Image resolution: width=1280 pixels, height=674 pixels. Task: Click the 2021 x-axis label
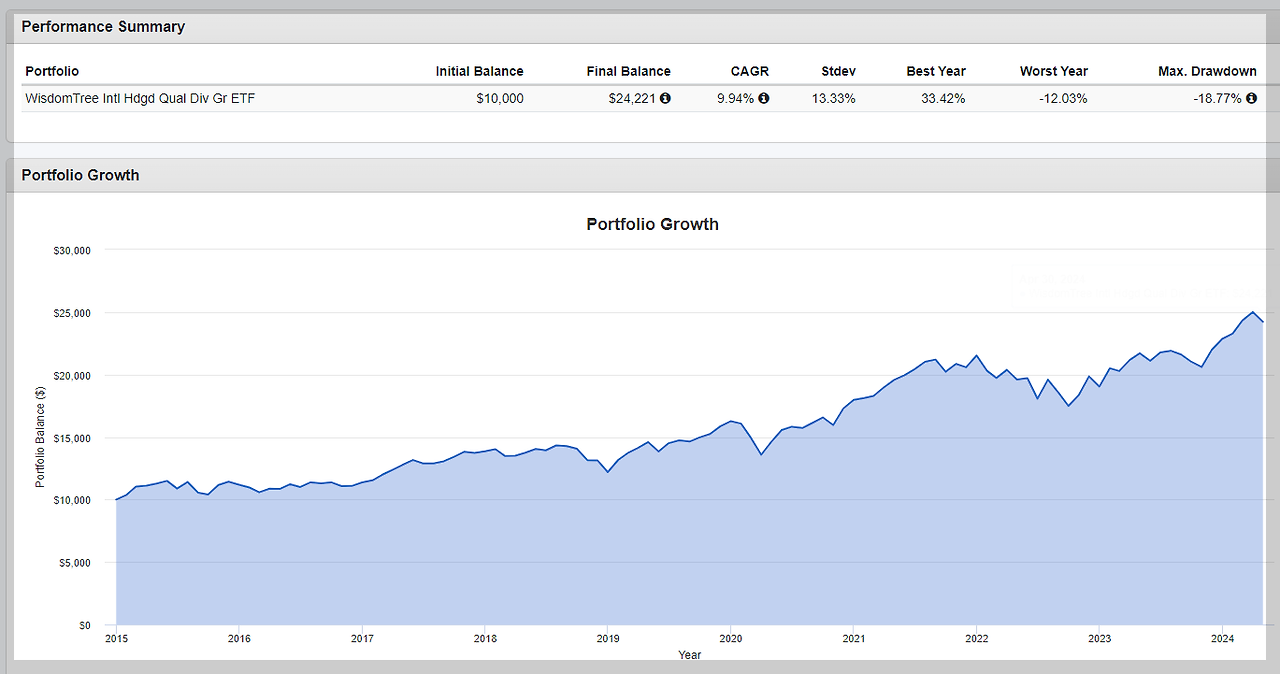854,638
